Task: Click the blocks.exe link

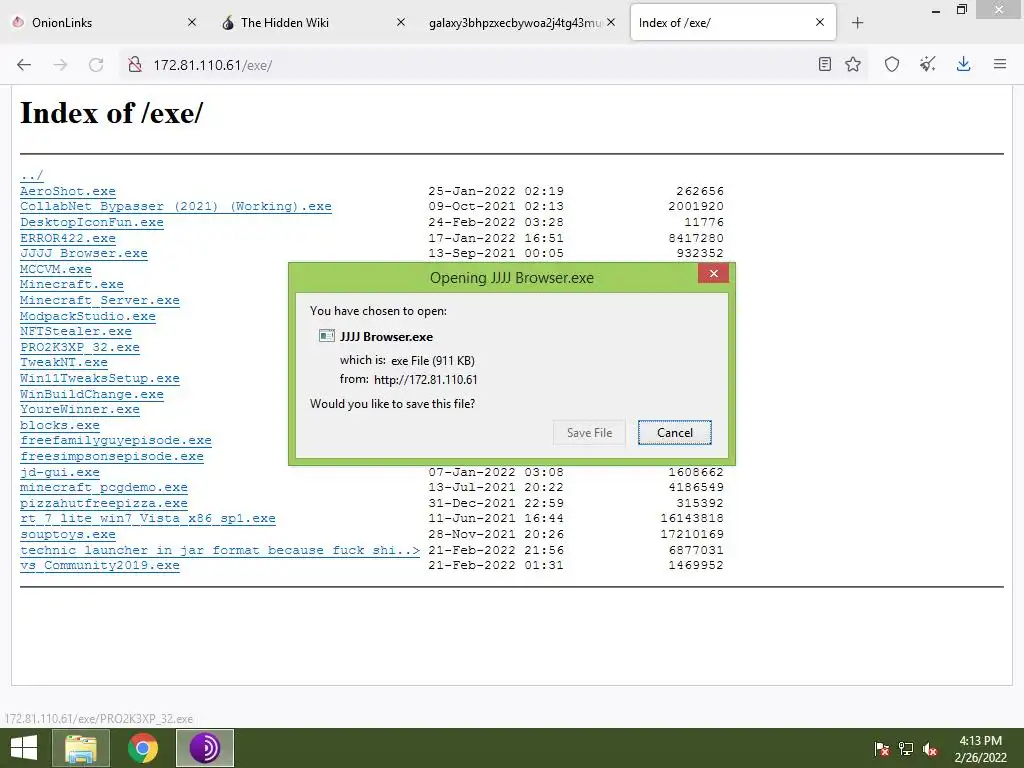Action: (60, 425)
